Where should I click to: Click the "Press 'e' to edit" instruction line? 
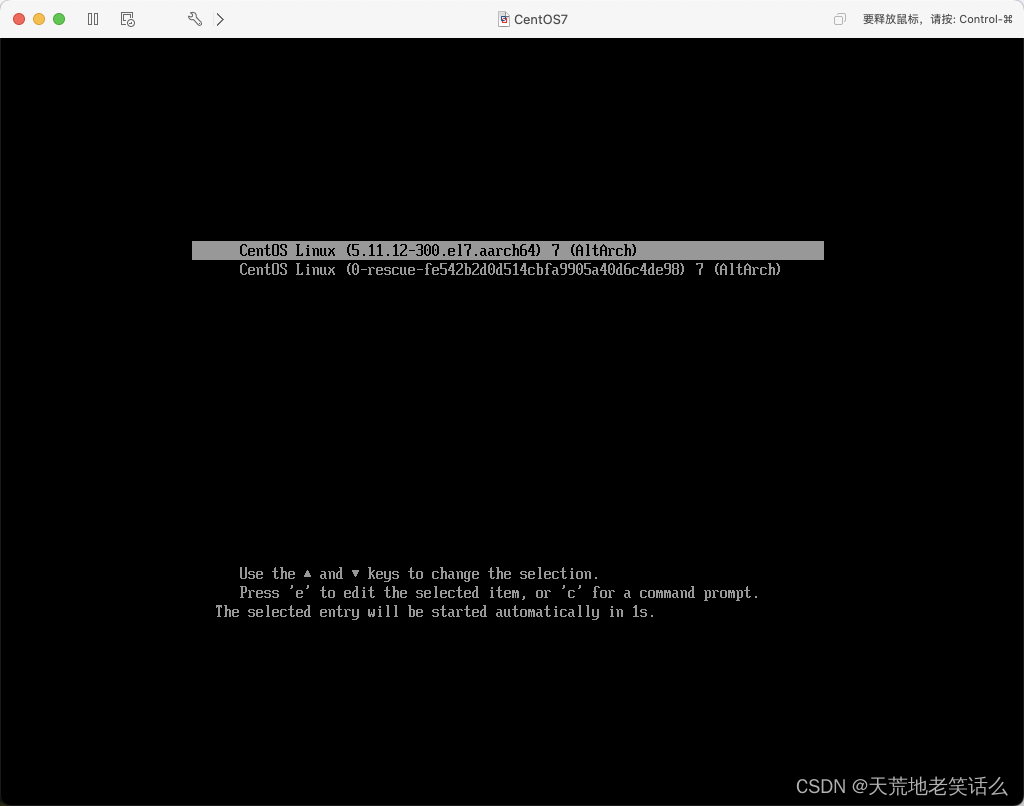click(x=499, y=592)
